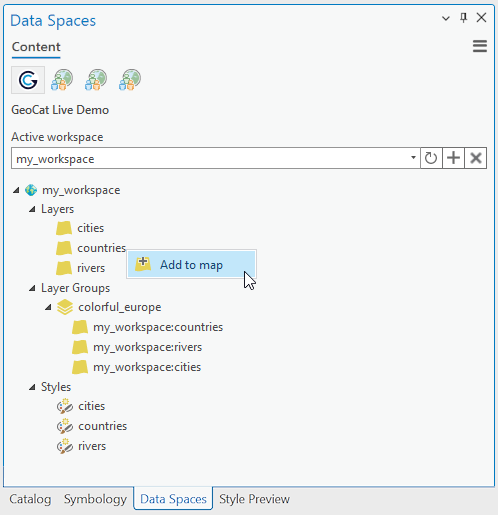Switch to the Style Preview tab
The width and height of the screenshot is (498, 515).
[x=254, y=499]
